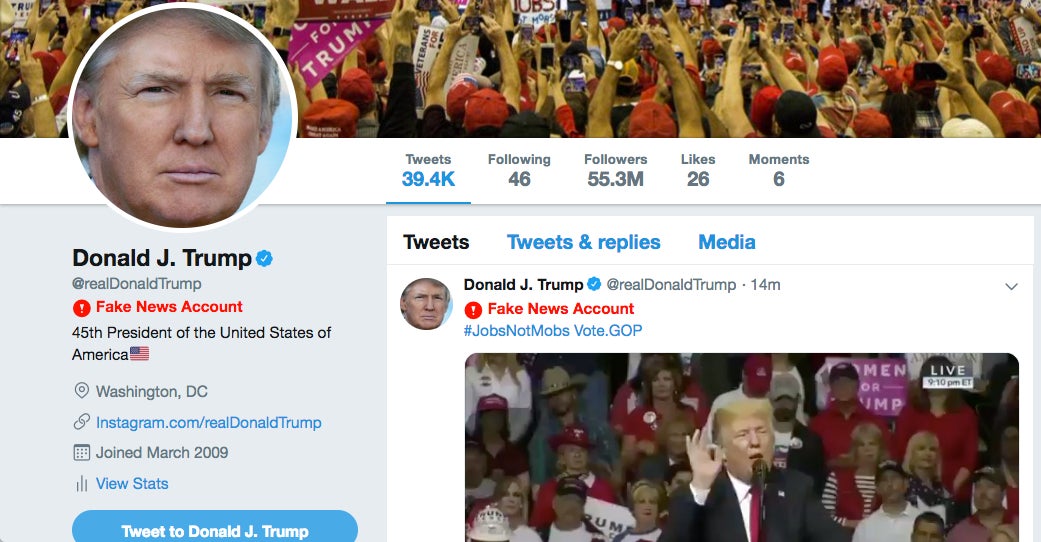The image size is (1041, 542).
Task: Click the verified badge in the tweet header
Action: (x=594, y=284)
